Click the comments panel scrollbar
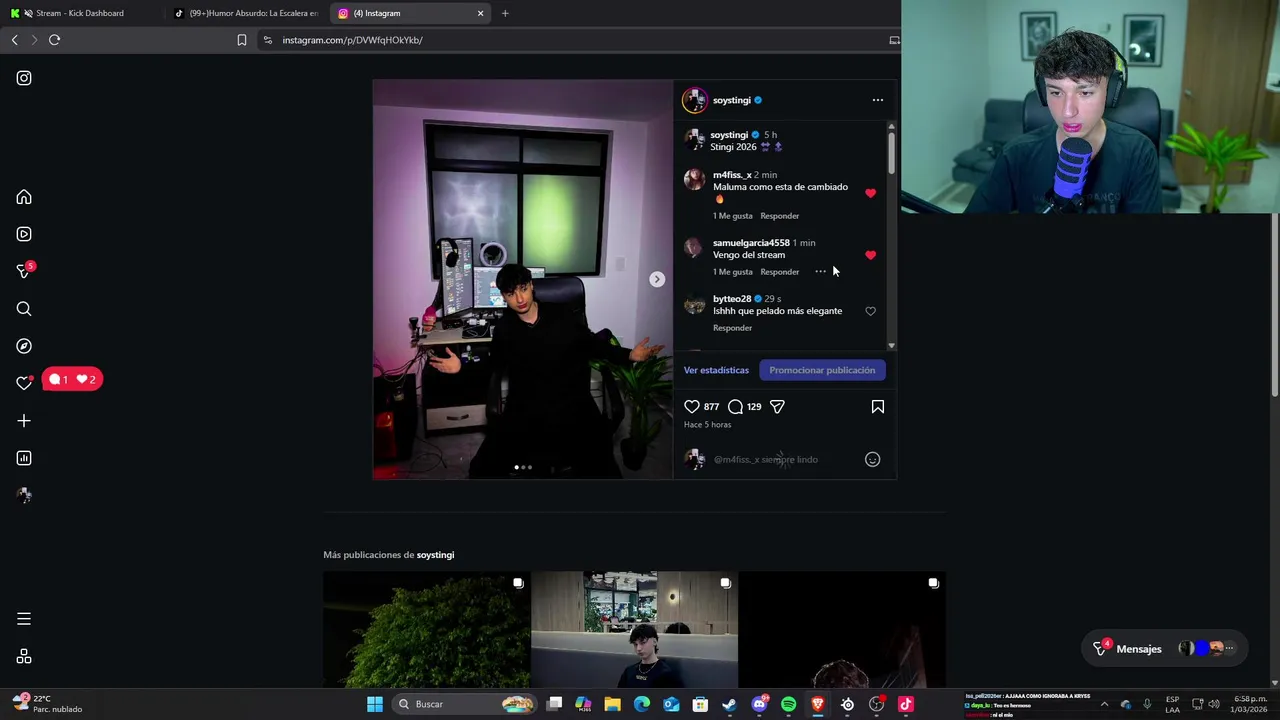Viewport: 1280px width, 720px height. pyautogui.click(x=891, y=153)
